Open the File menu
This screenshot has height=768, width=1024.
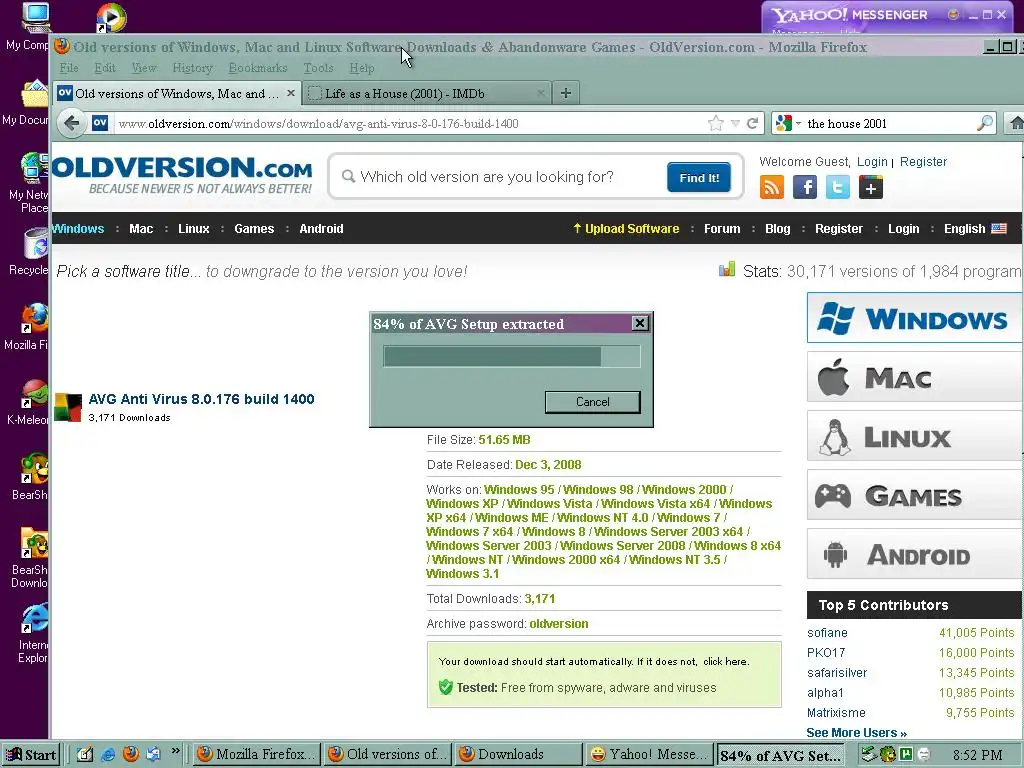69,68
